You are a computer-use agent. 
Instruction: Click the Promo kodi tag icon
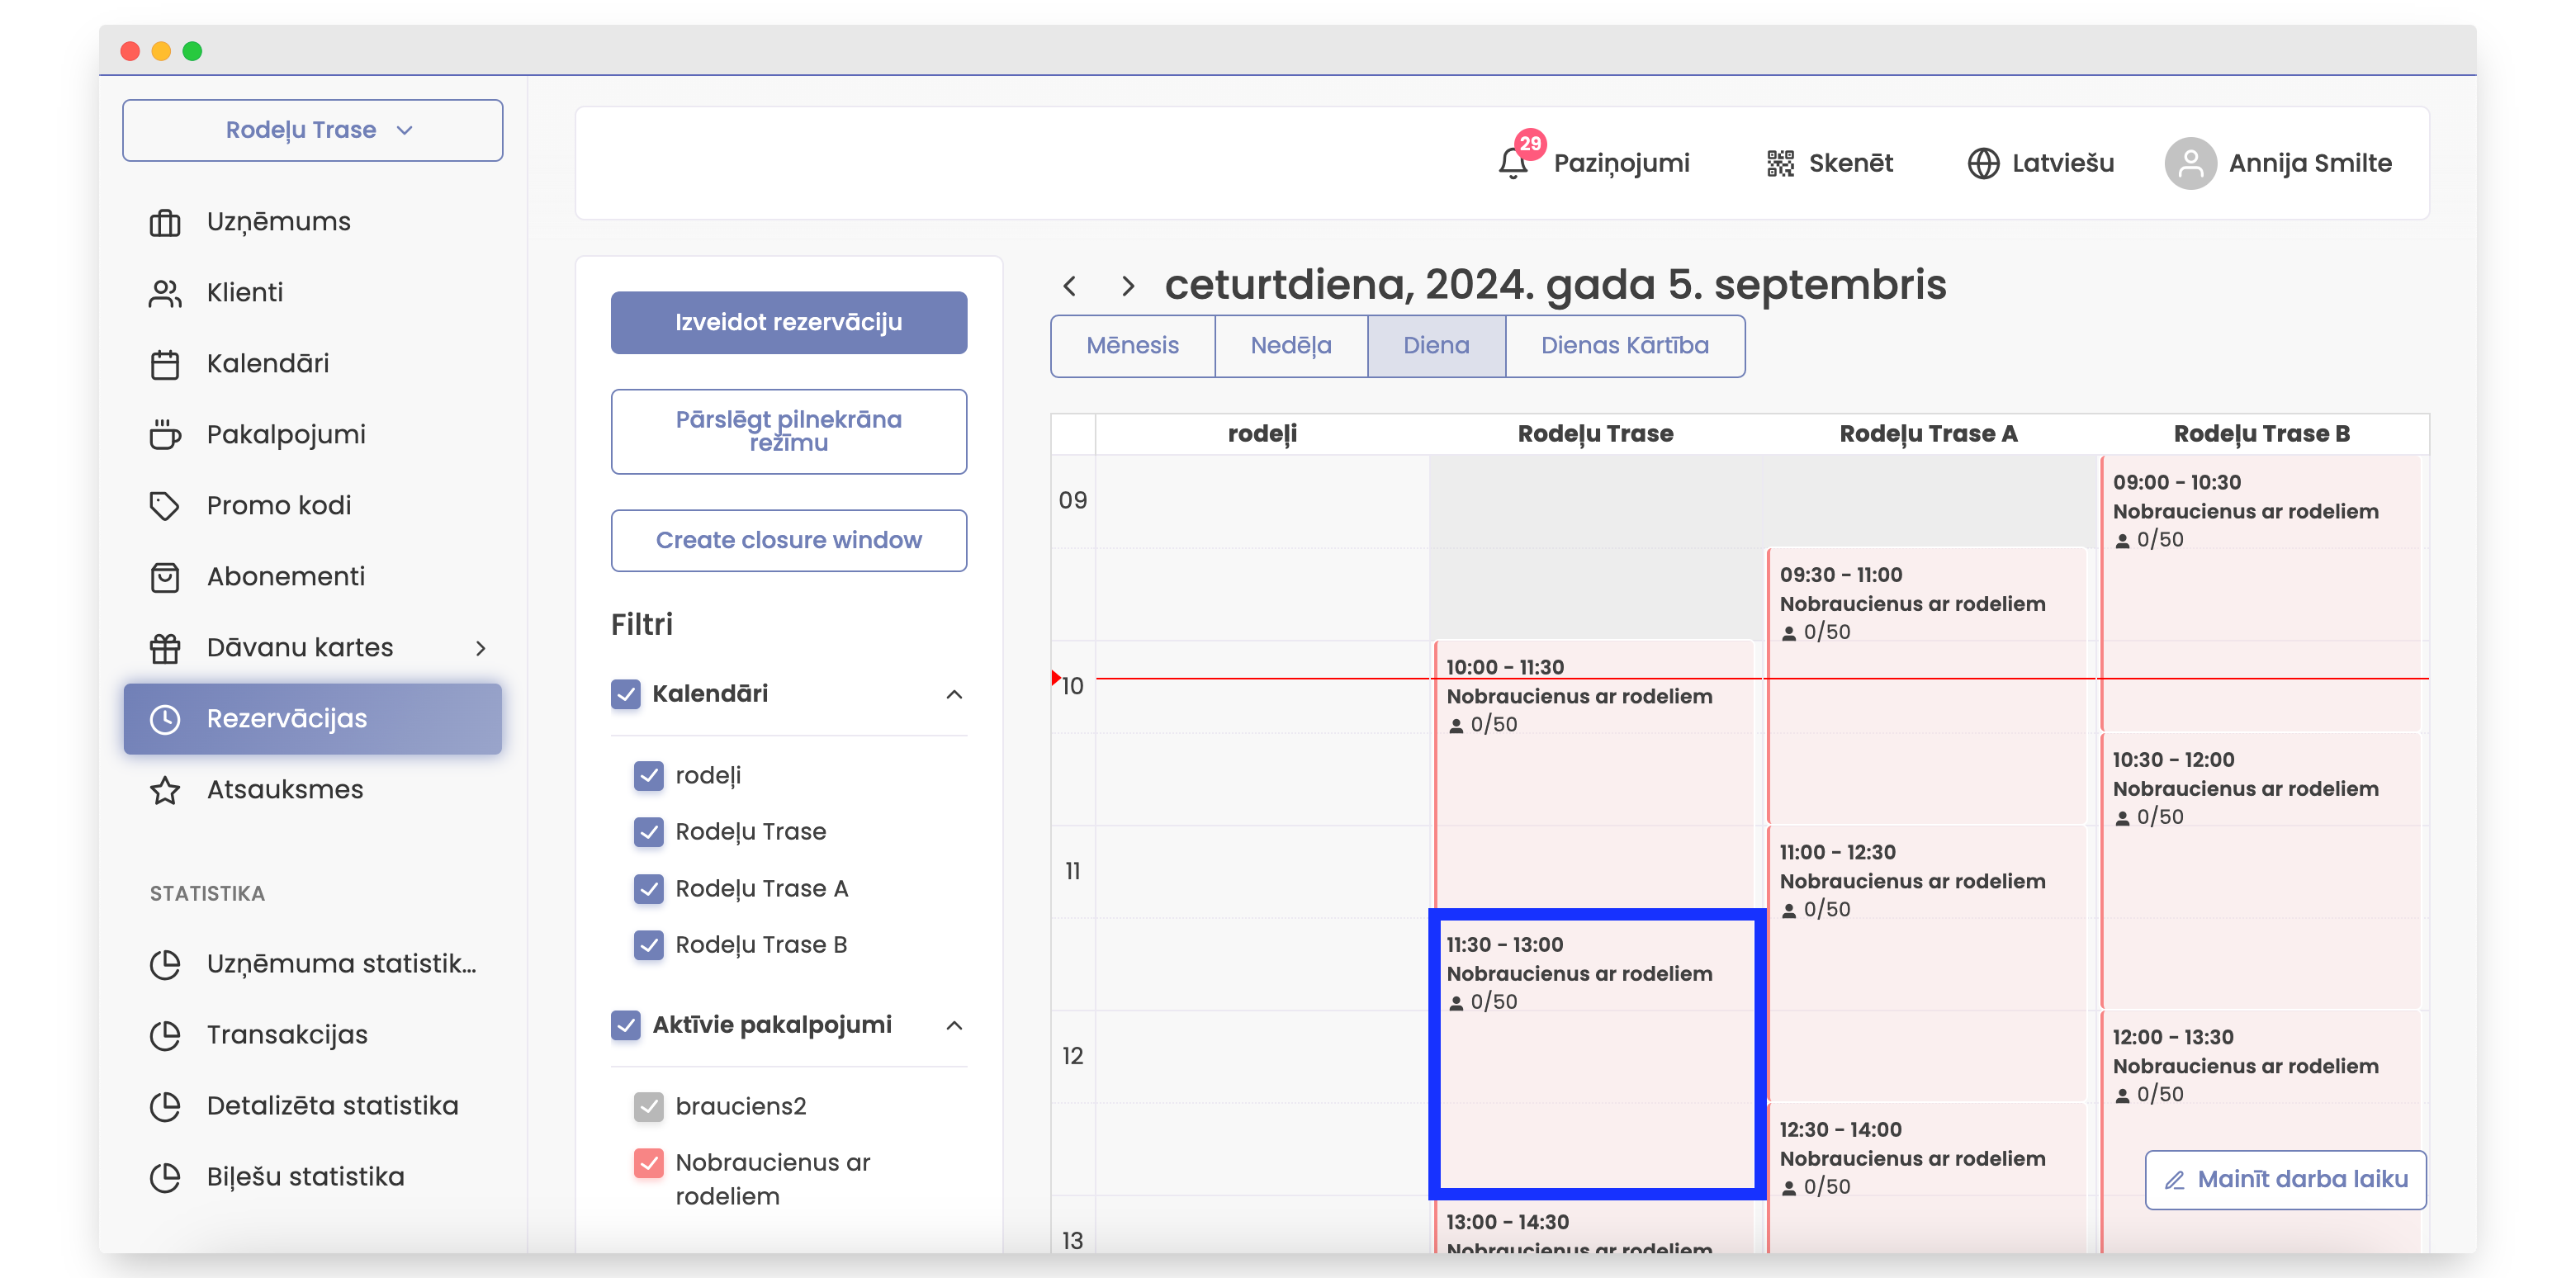(x=165, y=506)
